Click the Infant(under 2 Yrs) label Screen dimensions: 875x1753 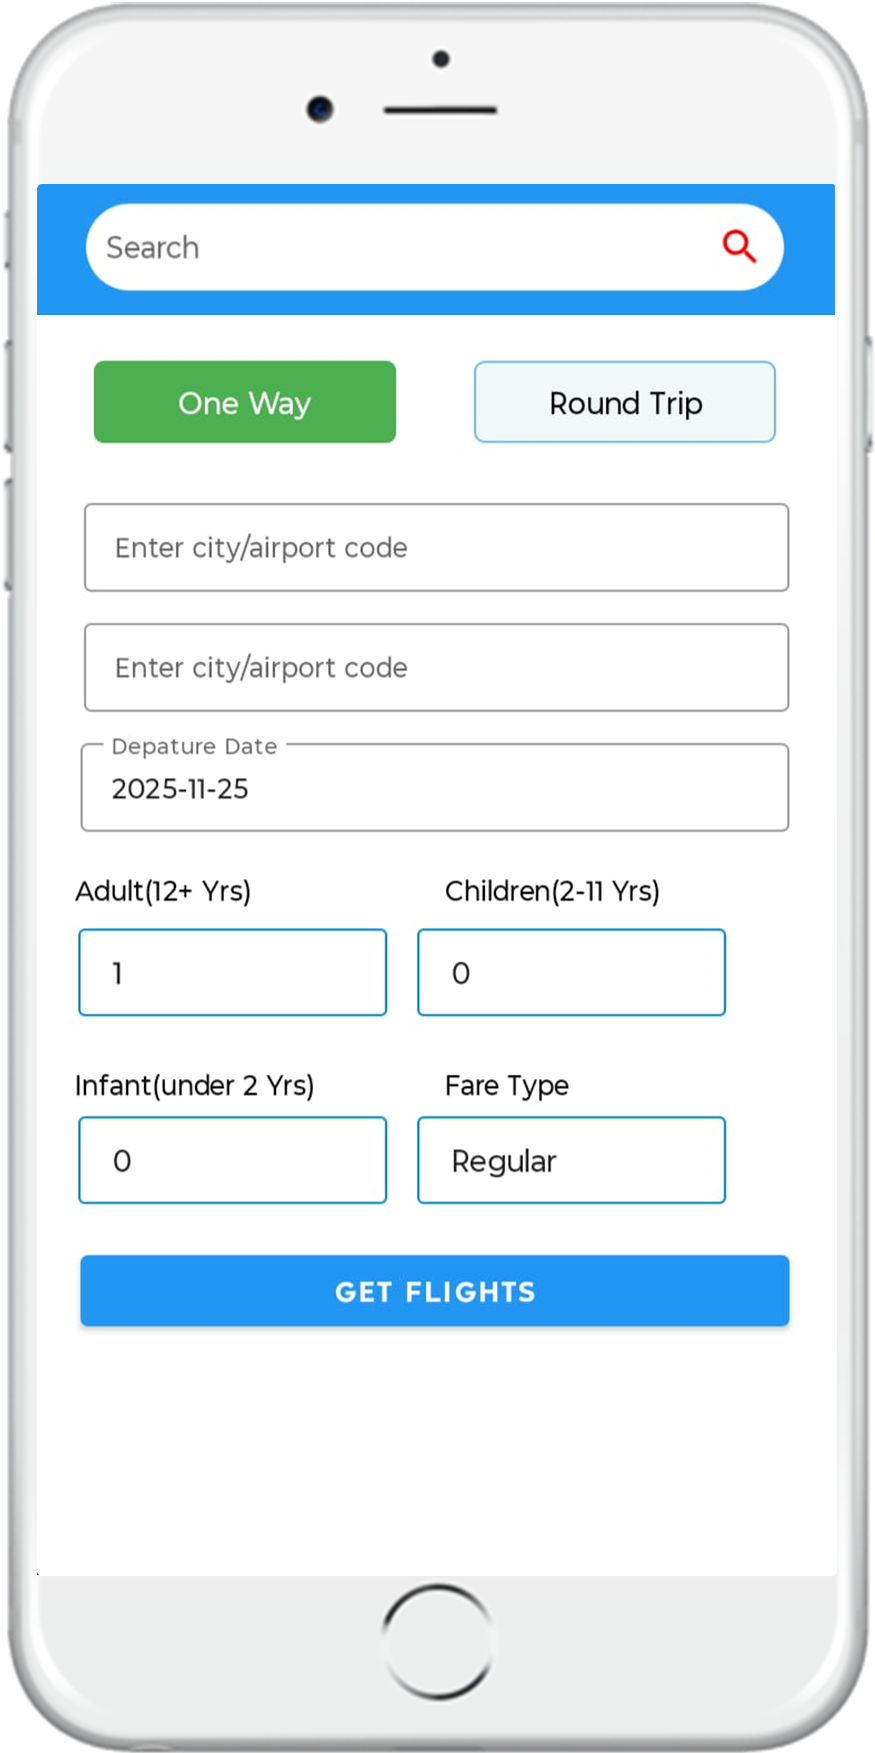tap(195, 1085)
